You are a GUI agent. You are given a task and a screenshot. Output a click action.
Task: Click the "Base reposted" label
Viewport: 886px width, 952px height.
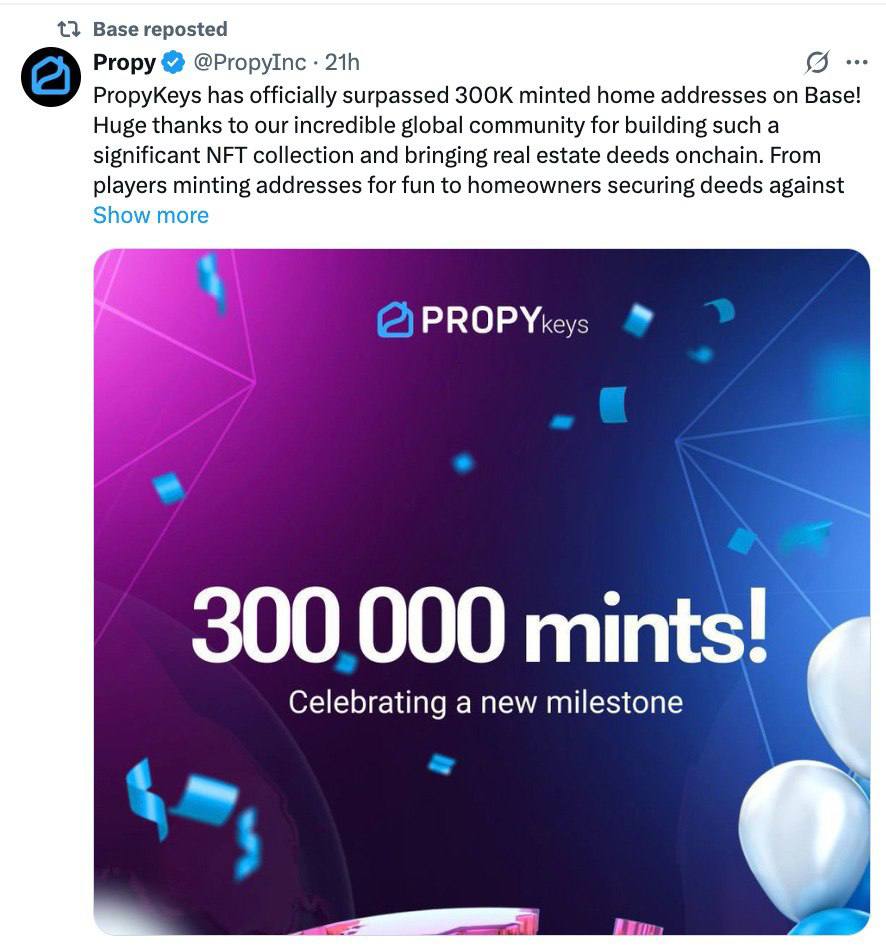pos(160,30)
